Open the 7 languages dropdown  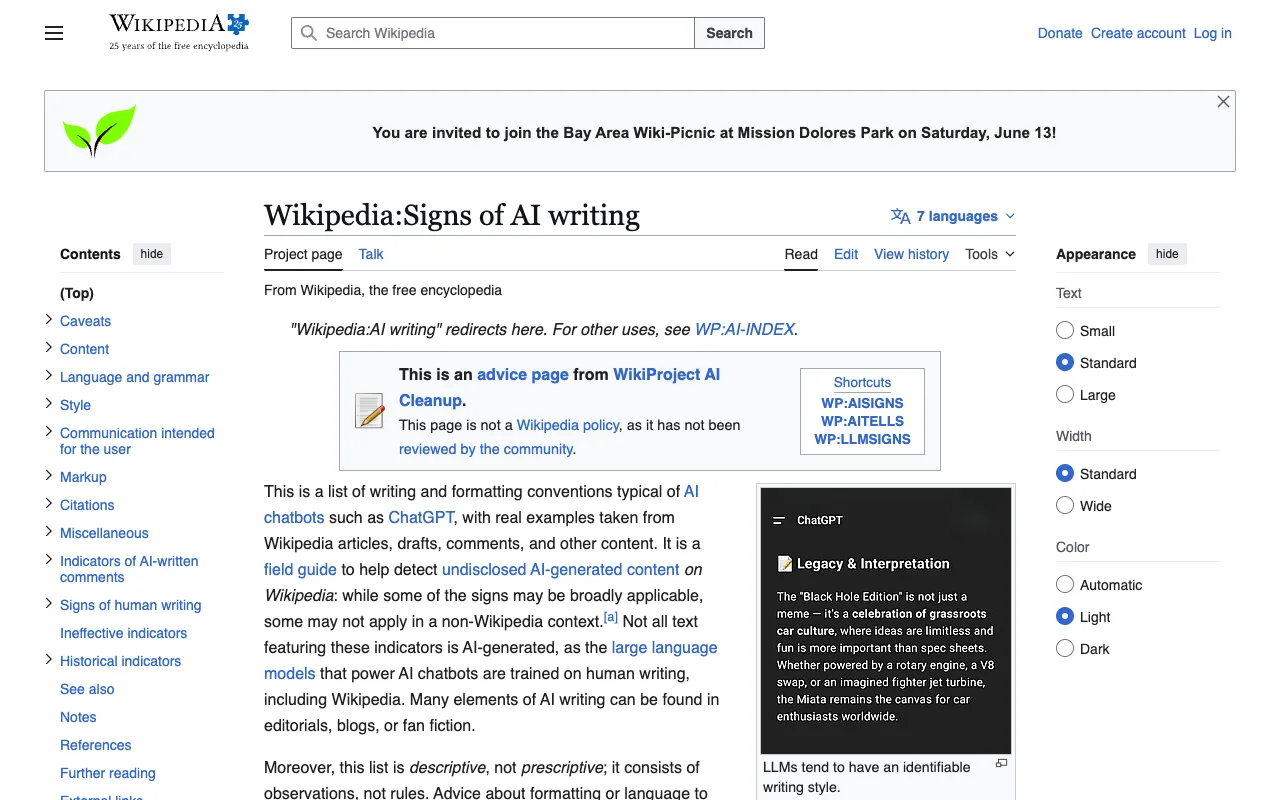pos(953,216)
